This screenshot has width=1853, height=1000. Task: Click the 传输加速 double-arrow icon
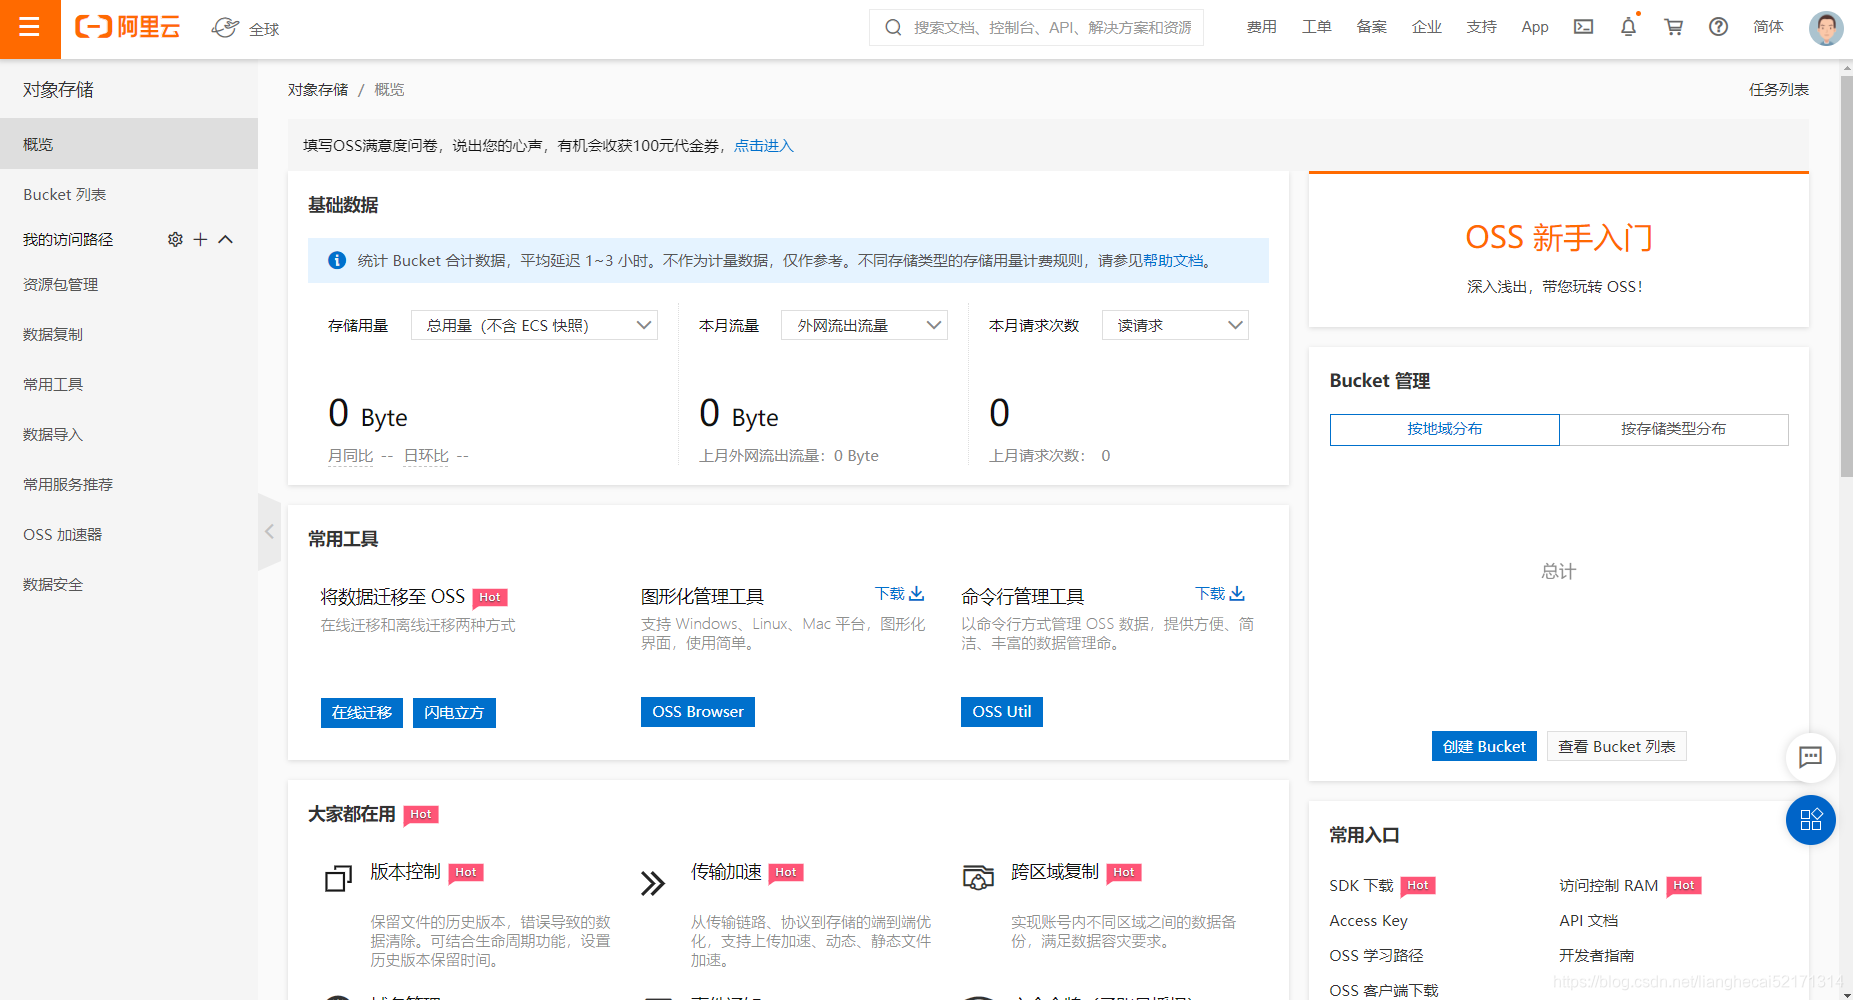[653, 883]
